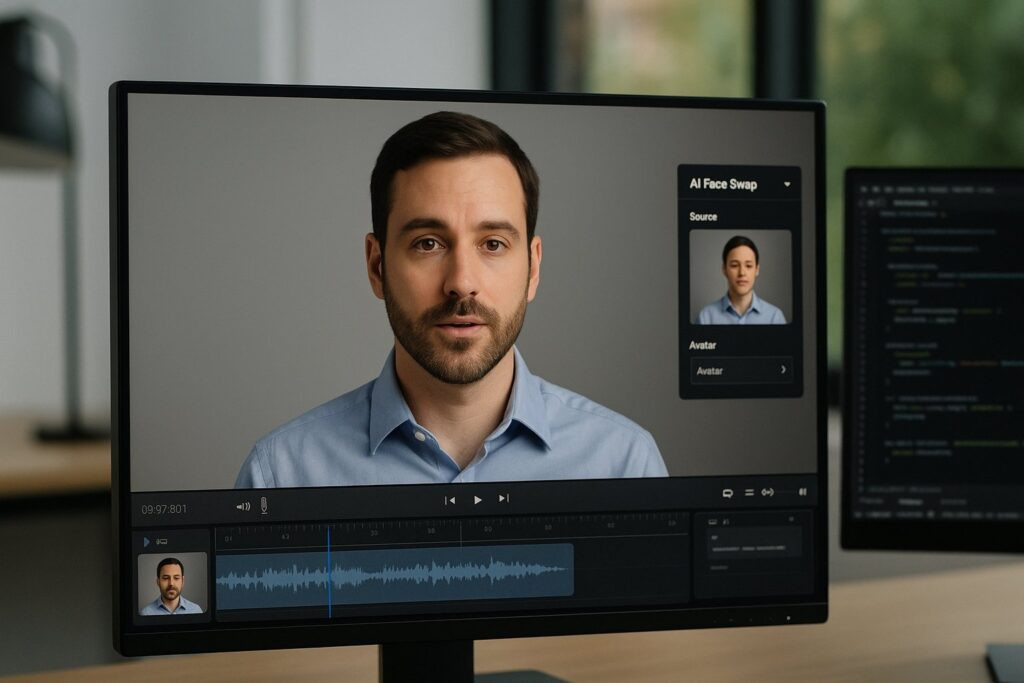Click the track type icon on the video track
The width and height of the screenshot is (1024, 683).
click(162, 541)
